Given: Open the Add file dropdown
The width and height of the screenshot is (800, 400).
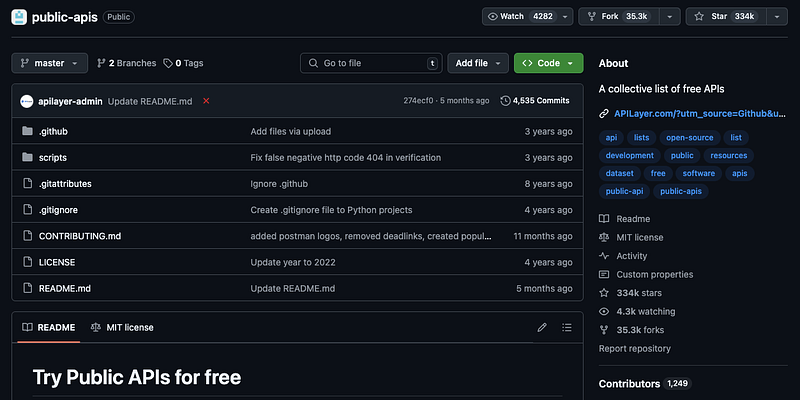Looking at the screenshot, I should pos(478,63).
